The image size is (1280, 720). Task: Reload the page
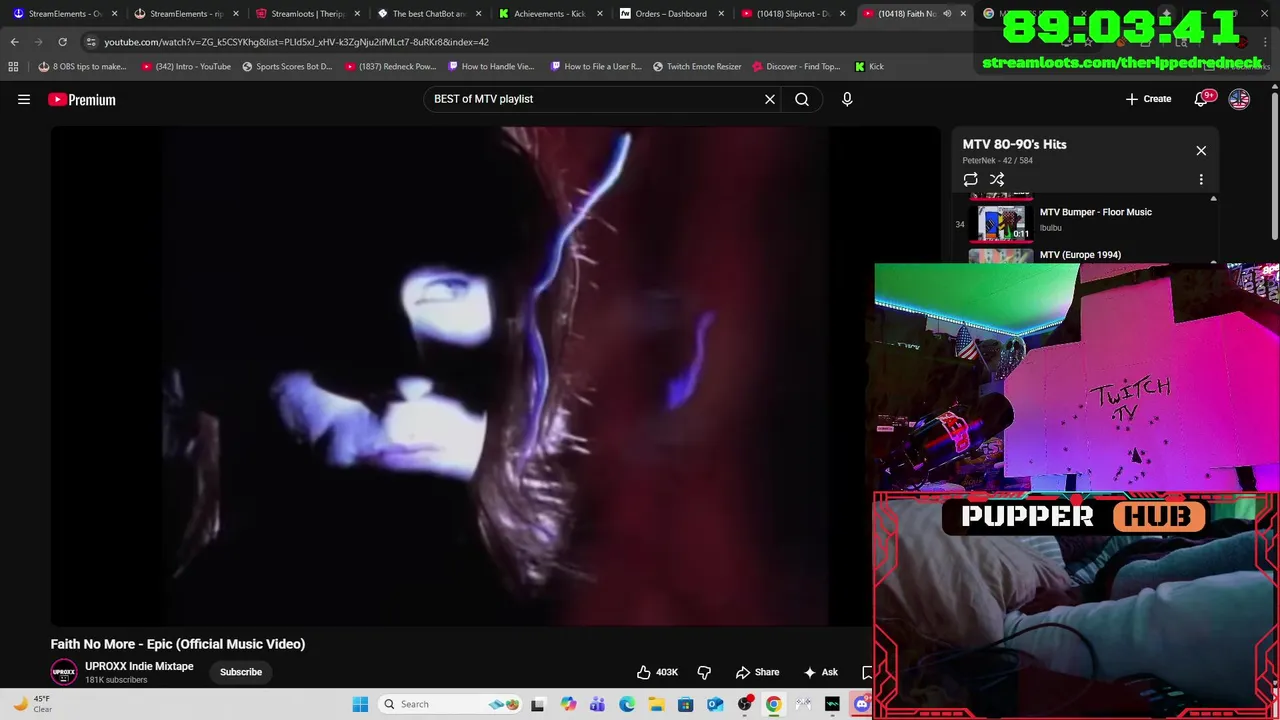62,42
